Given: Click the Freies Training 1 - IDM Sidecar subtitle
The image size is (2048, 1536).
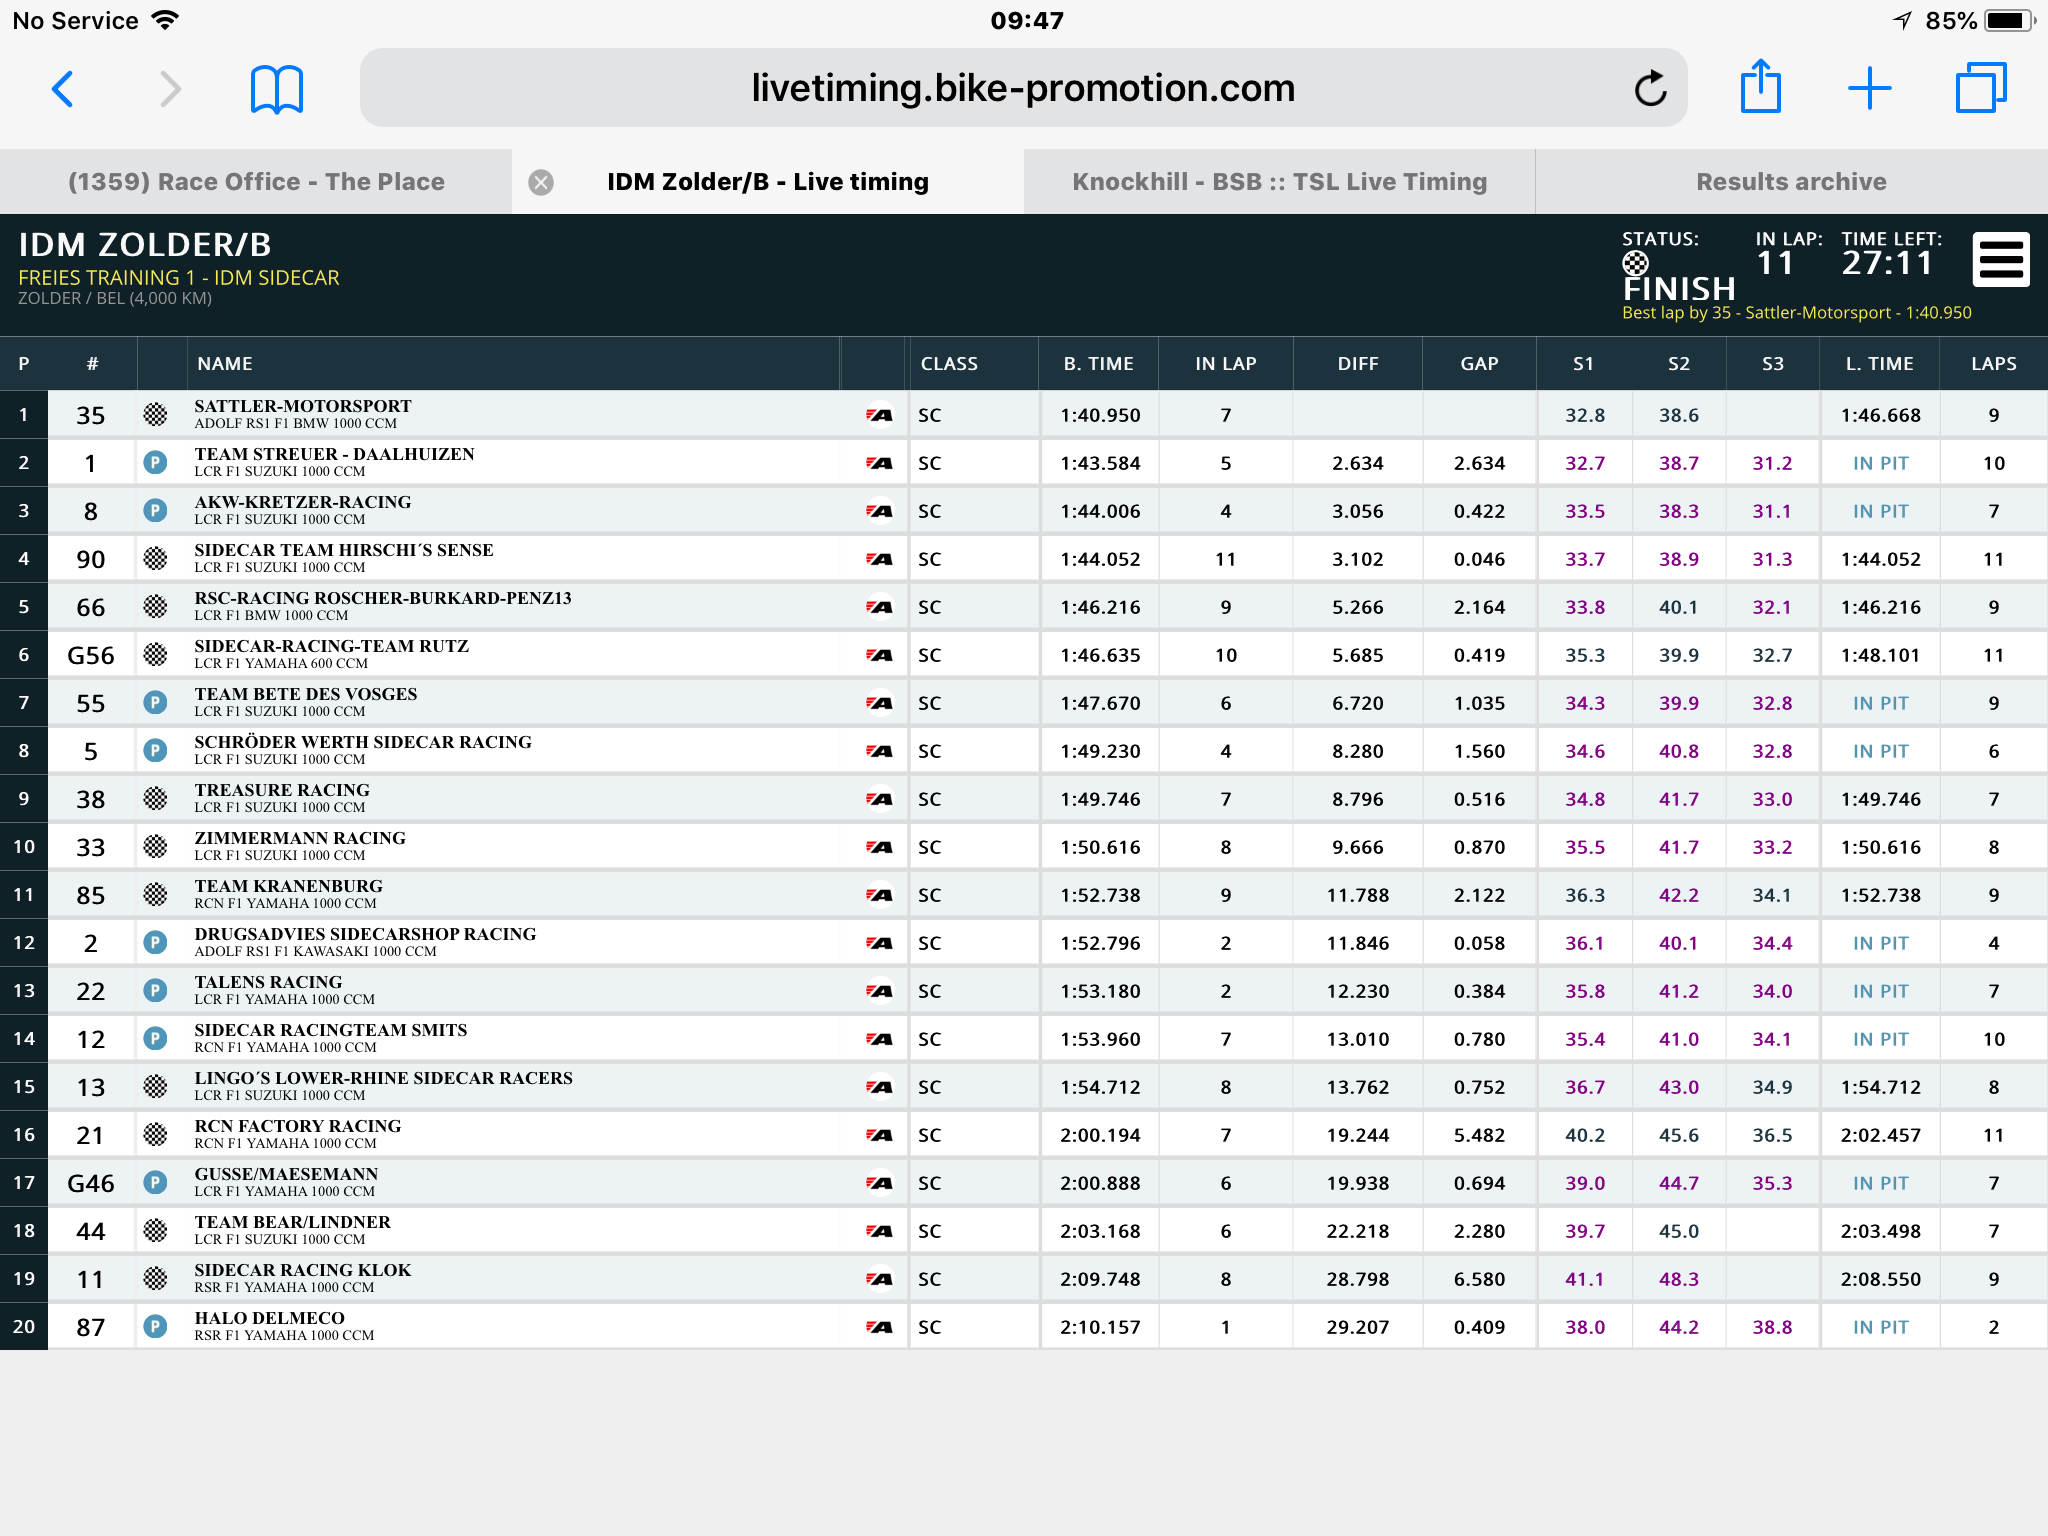Looking at the screenshot, I should 179,278.
